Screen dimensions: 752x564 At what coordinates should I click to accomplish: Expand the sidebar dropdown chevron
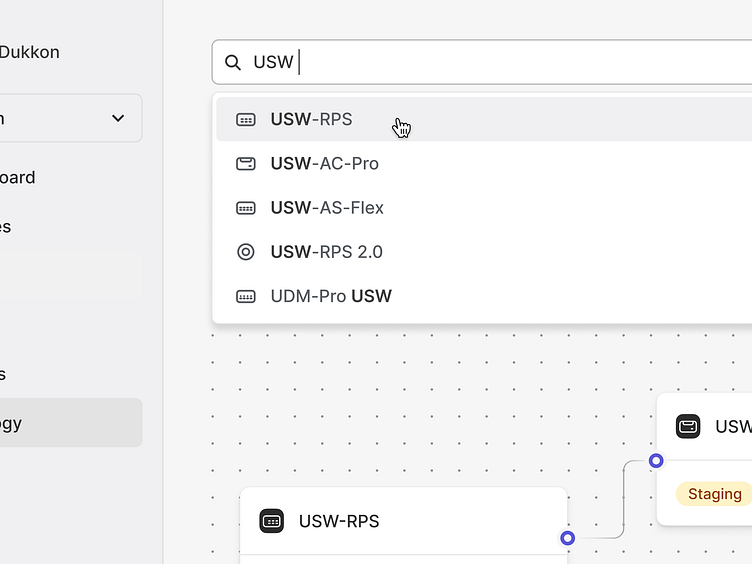(x=118, y=118)
